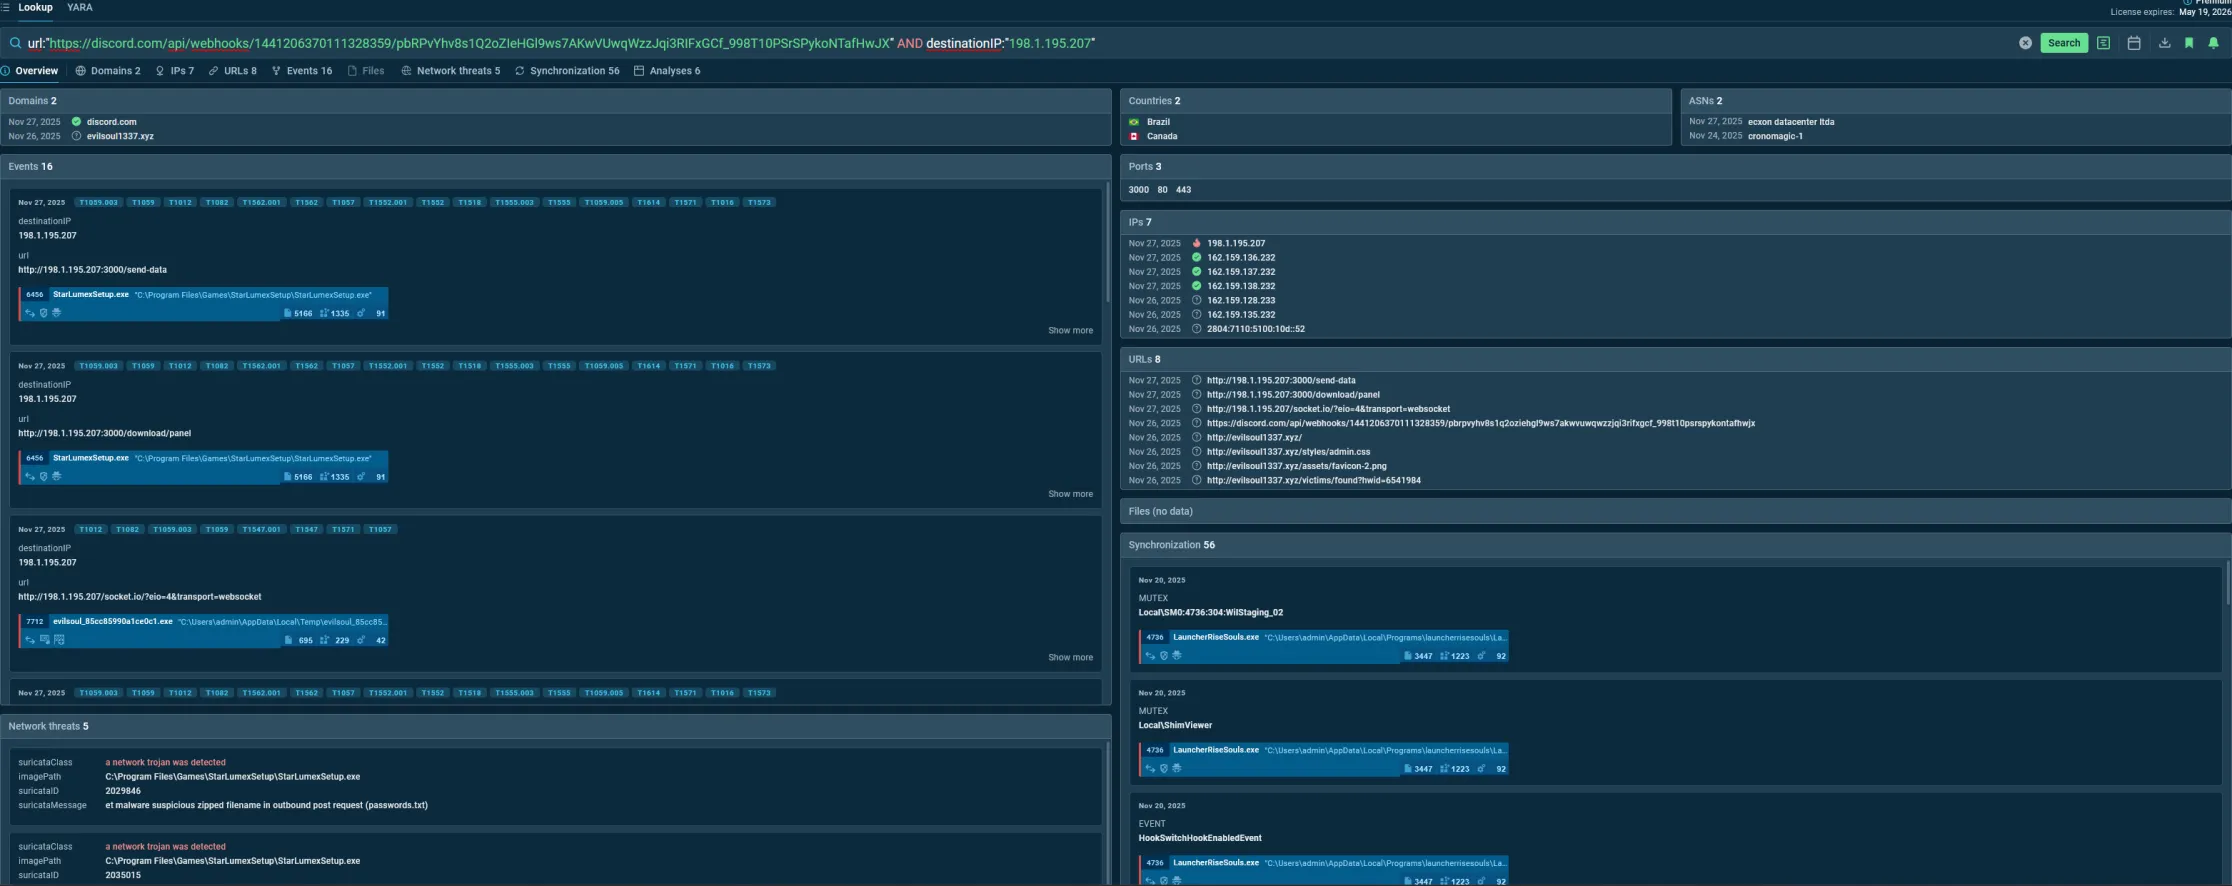Click the ASN ecxon datacenter ltda
This screenshot has width=2232, height=886.
click(1791, 122)
